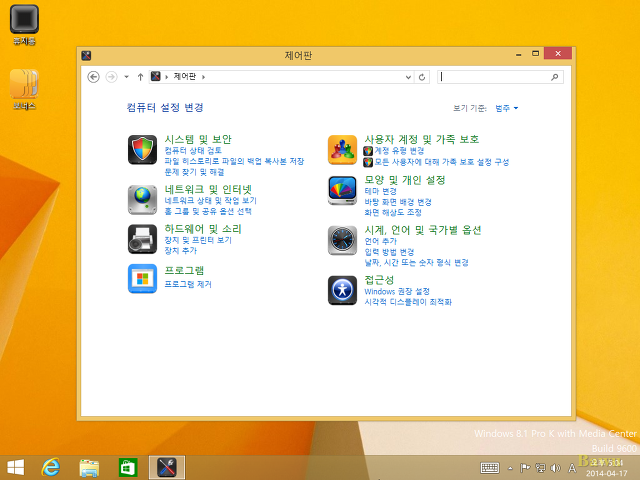
Task: Expand the chevron after 제어판 breadcrumb
Action: tap(203, 77)
